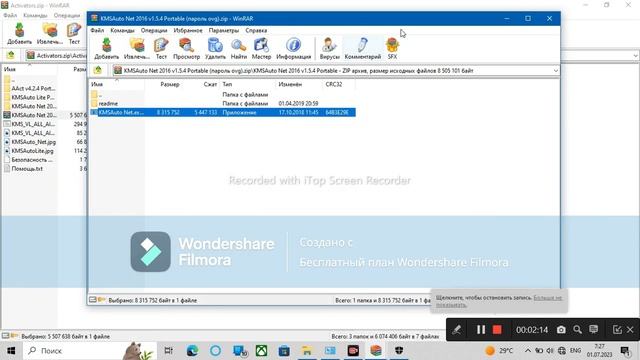The image size is (640, 360).
Task: Click Тест in background Activators.zip window
Action: (x=74, y=33)
